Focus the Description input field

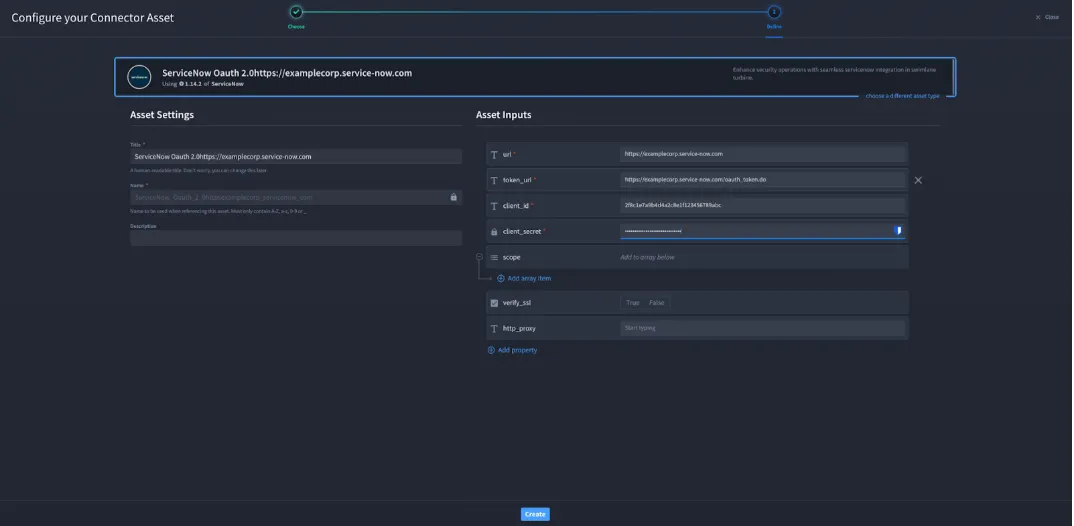(296, 238)
